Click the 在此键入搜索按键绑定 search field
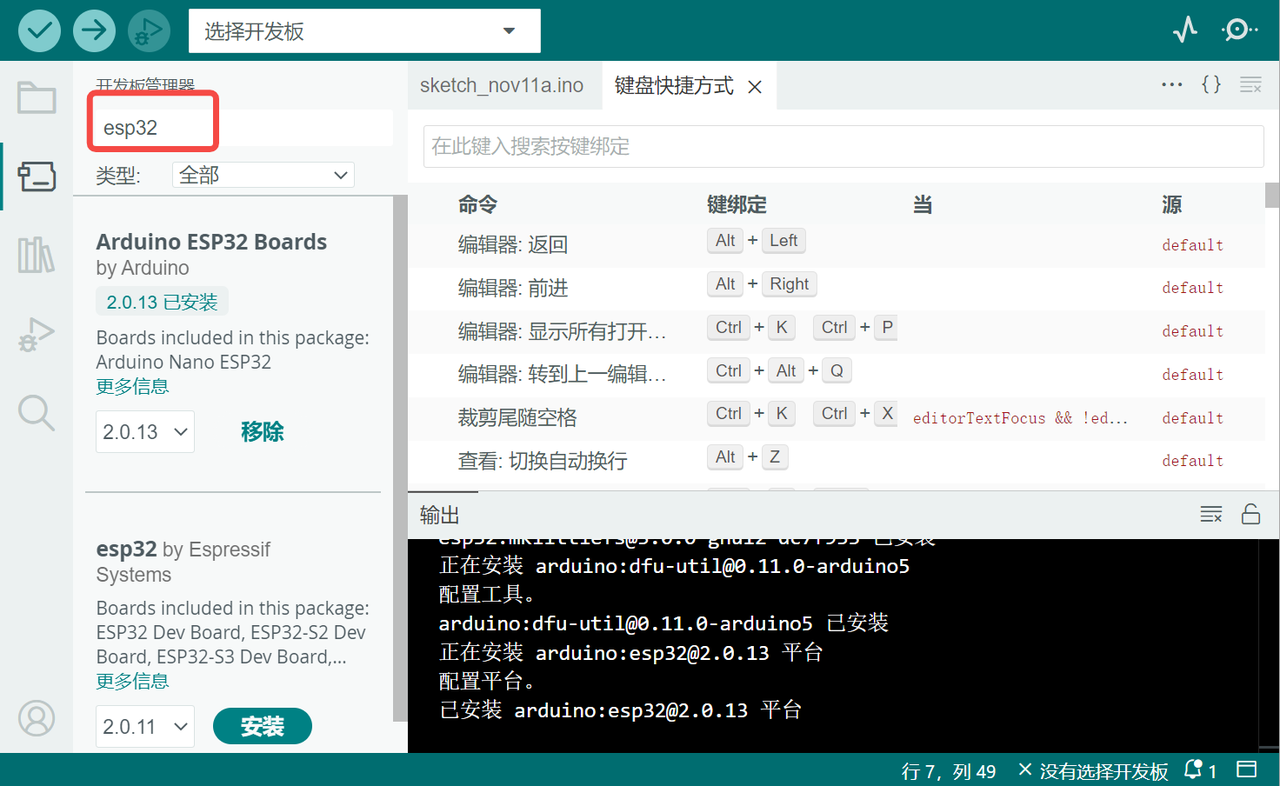 tap(843, 146)
